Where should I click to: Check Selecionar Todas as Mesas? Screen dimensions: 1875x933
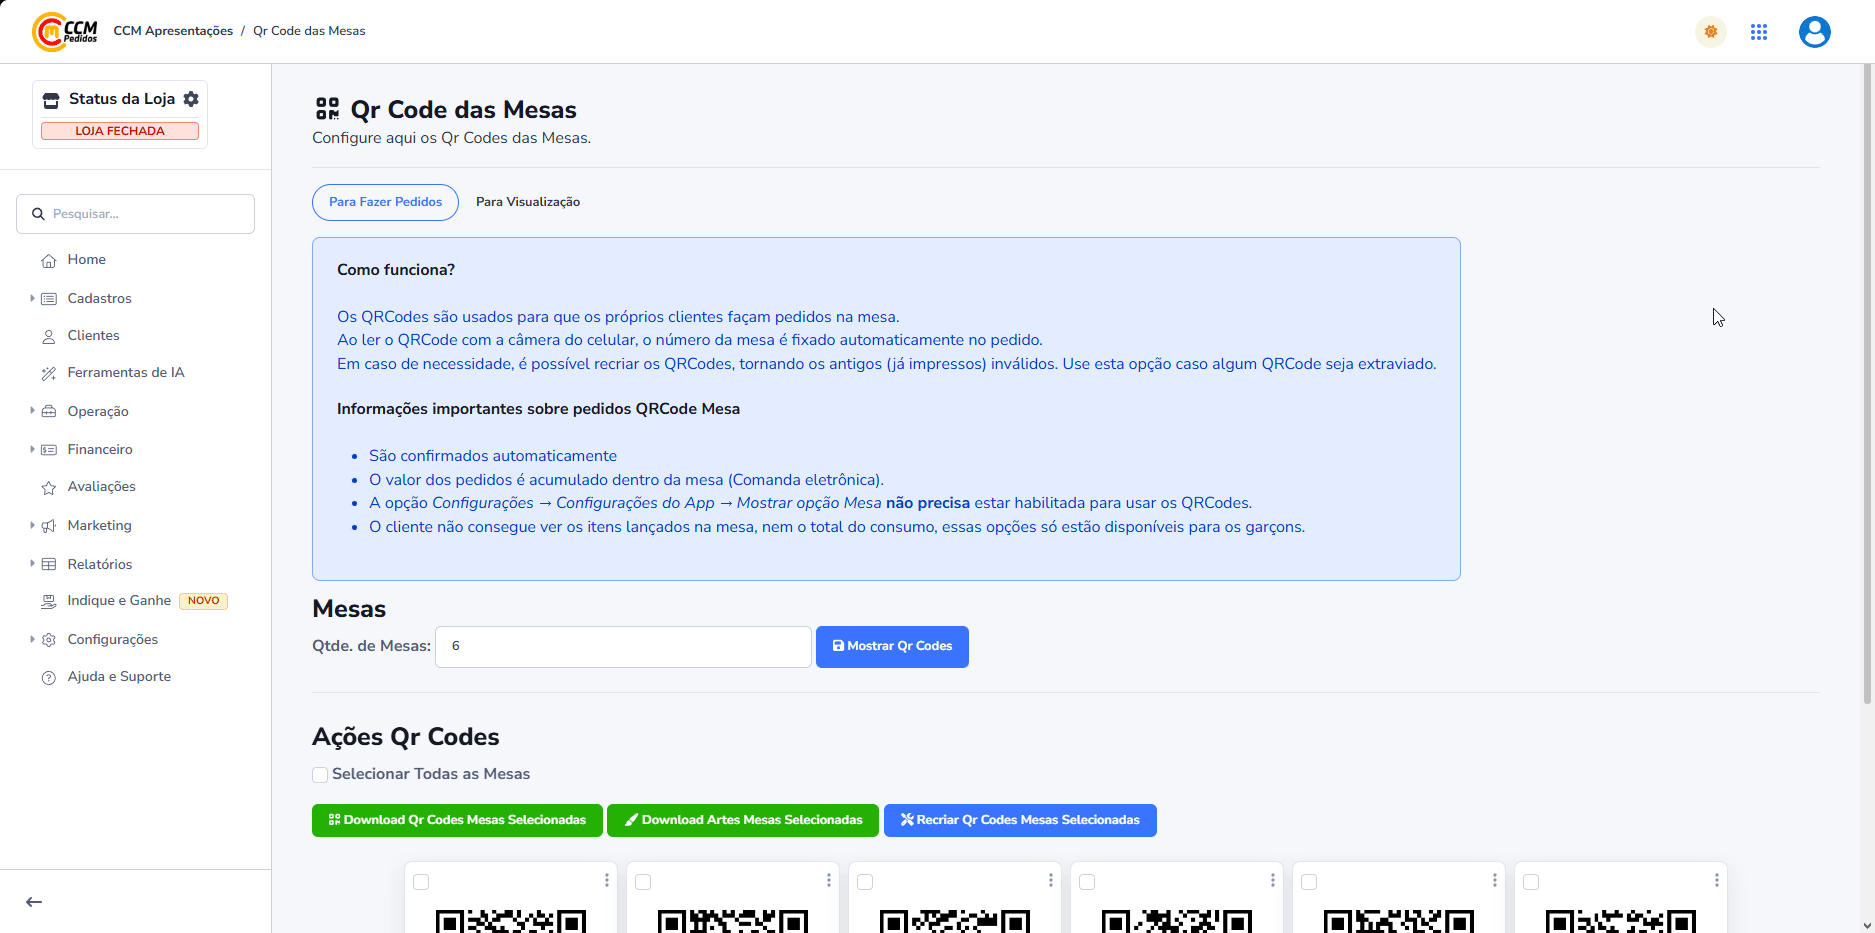(320, 775)
